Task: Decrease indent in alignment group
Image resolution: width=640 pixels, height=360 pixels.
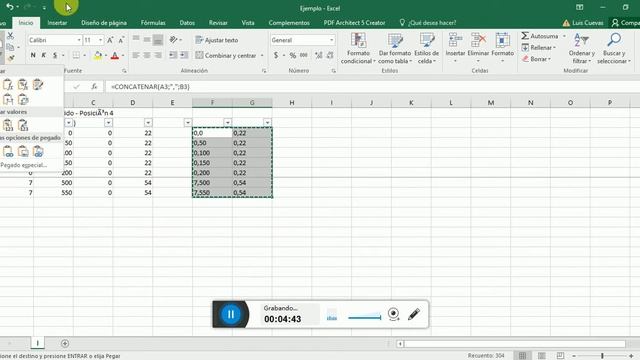Action: pos(173,55)
